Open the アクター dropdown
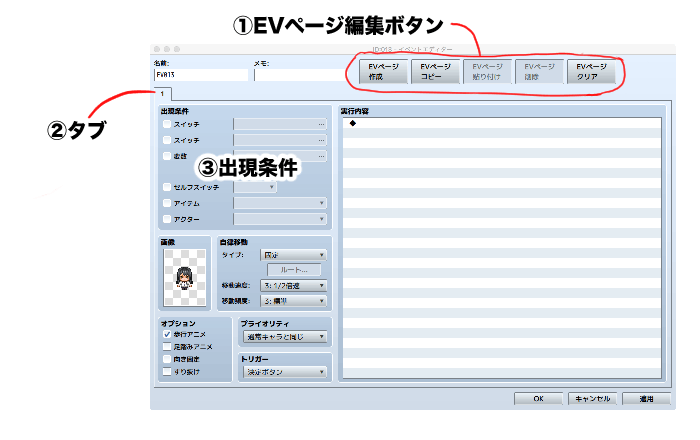The image size is (700, 440). coord(280,219)
